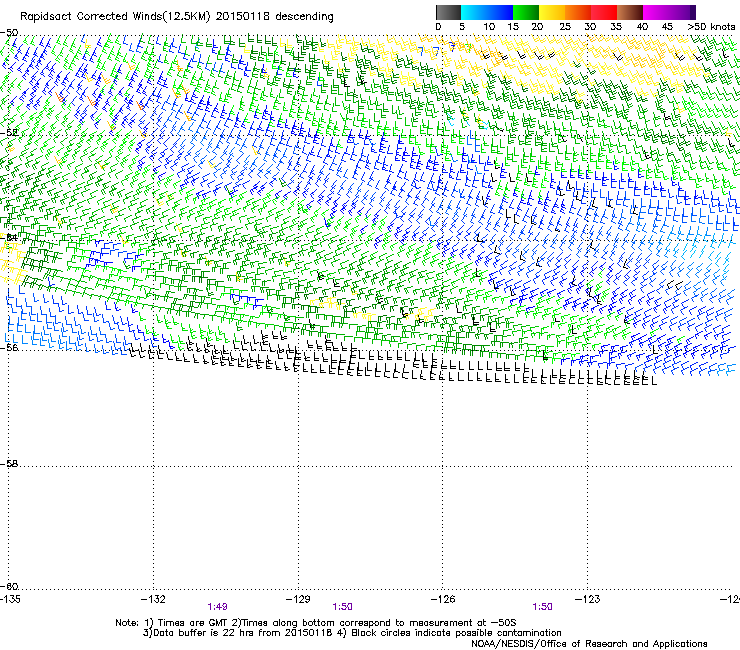This screenshot has height=650, width=740.
Task: Click the '3)Data buffer is 22 hrs' note line
Action: [352, 633]
